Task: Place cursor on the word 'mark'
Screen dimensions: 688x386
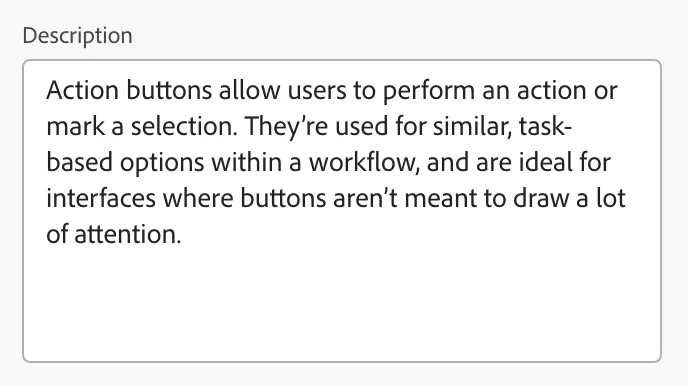Action: click(x=75, y=126)
